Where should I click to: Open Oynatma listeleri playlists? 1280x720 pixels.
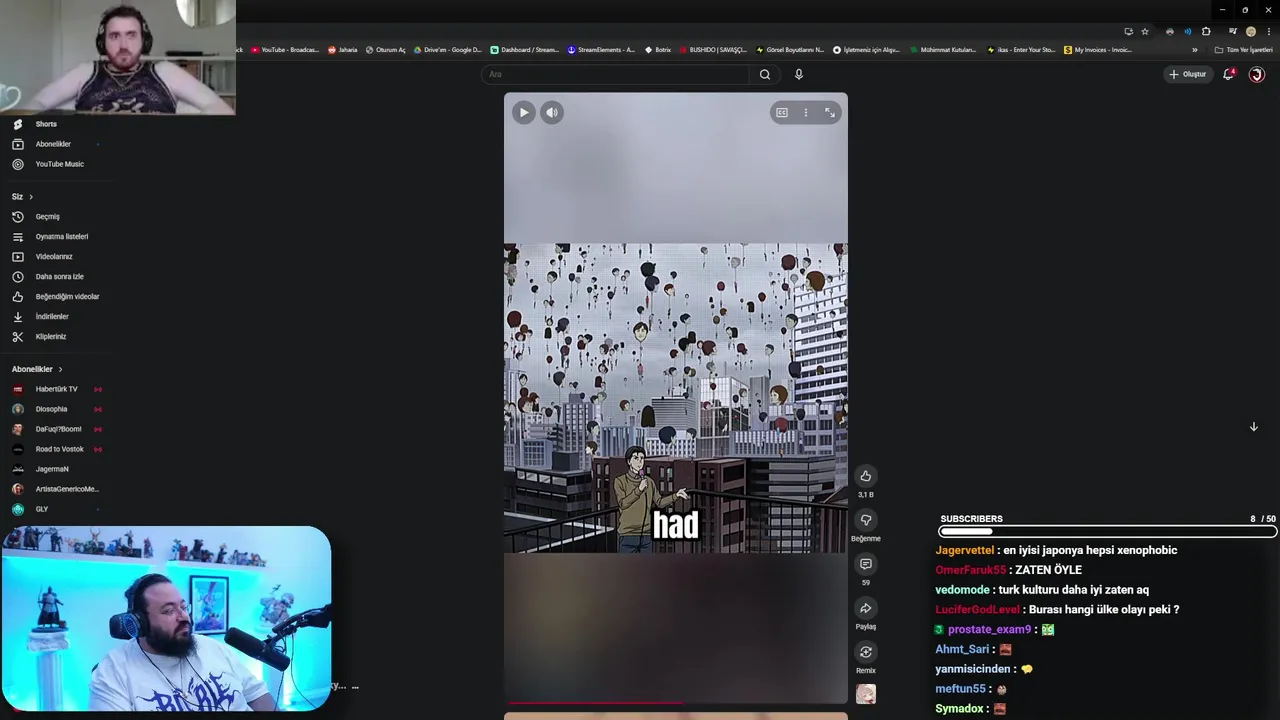pyautogui.click(x=61, y=237)
